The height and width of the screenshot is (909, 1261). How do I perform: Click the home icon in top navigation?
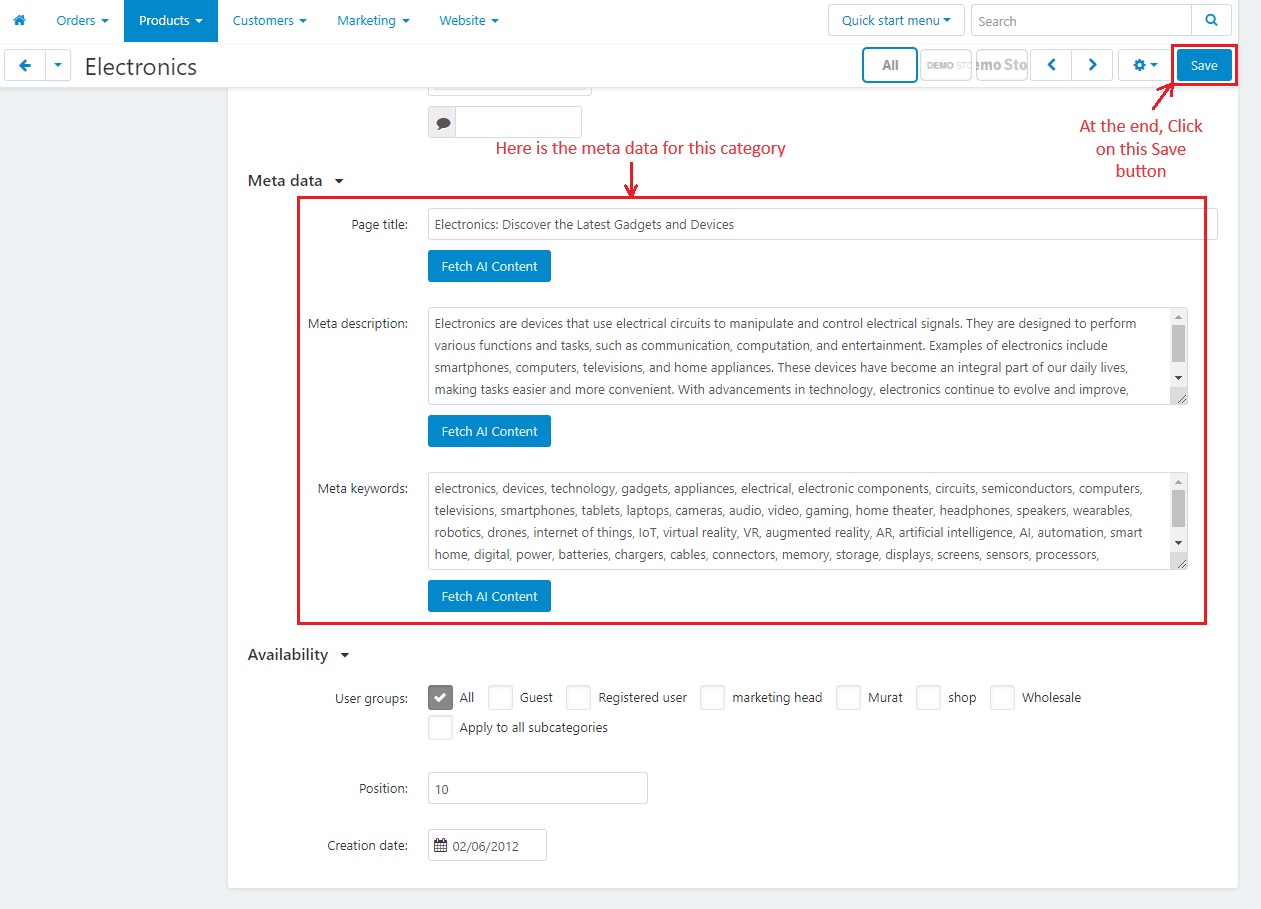pyautogui.click(x=18, y=20)
